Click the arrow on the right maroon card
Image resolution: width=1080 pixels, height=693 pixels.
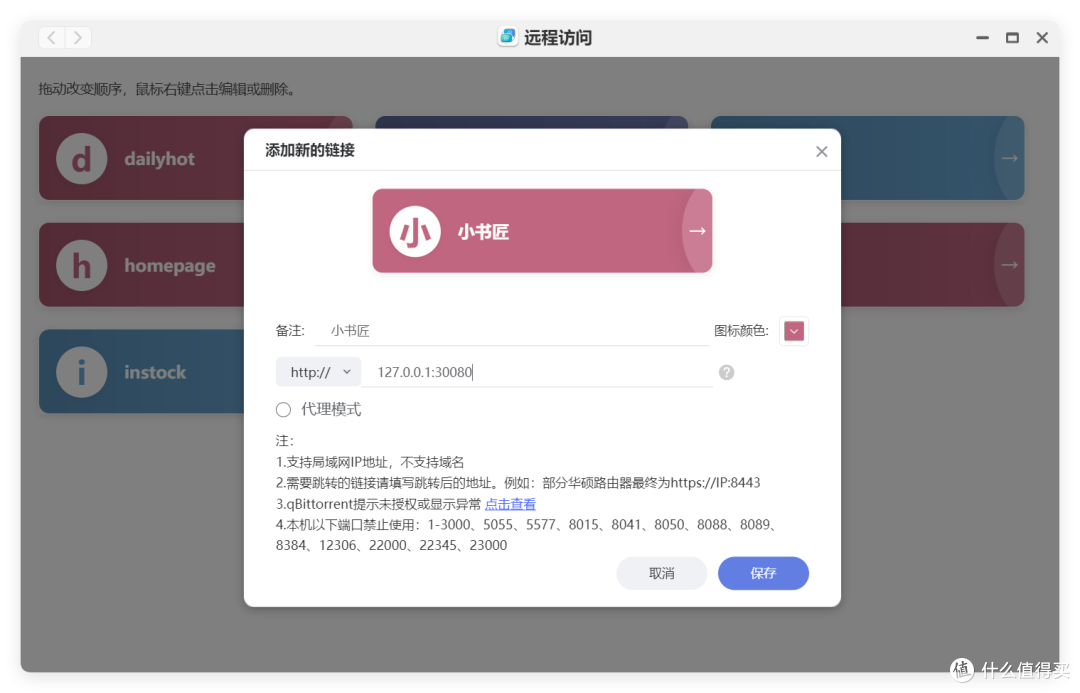coord(1009,265)
